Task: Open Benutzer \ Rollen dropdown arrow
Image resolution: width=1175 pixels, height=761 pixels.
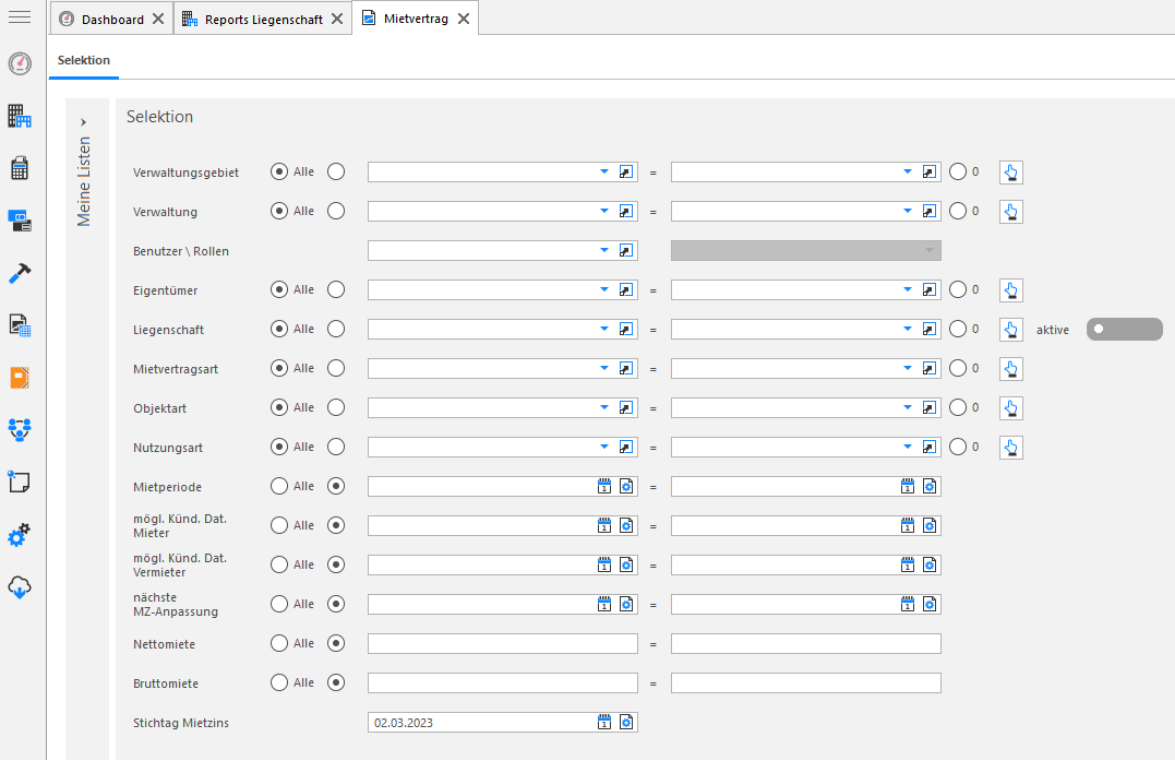Action: [604, 251]
